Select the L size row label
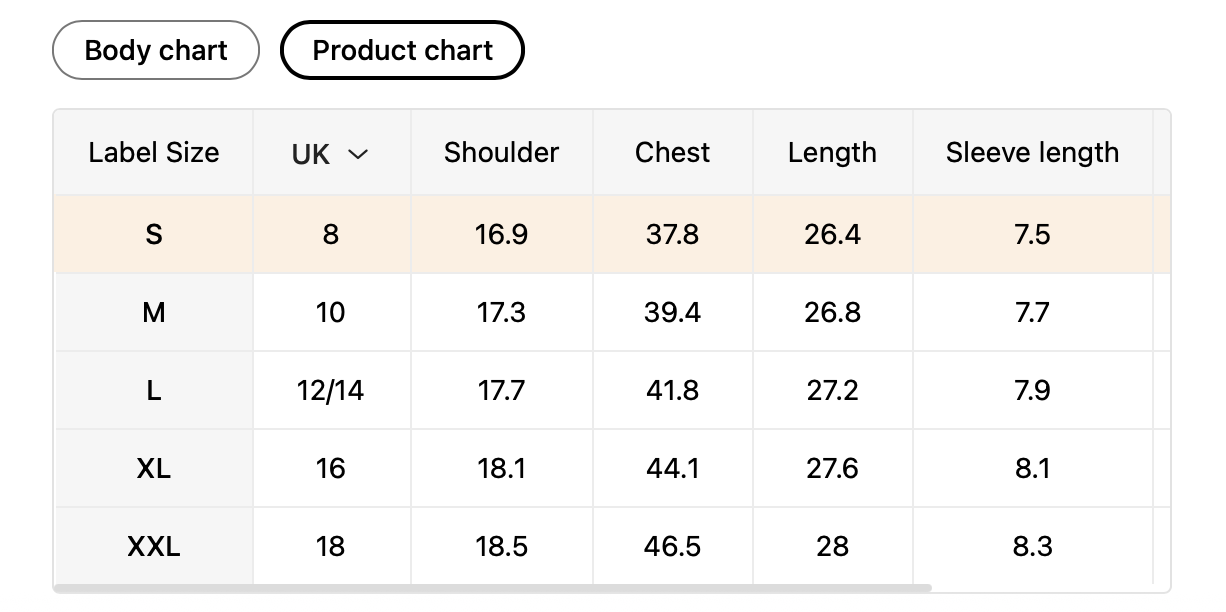 pyautogui.click(x=153, y=390)
